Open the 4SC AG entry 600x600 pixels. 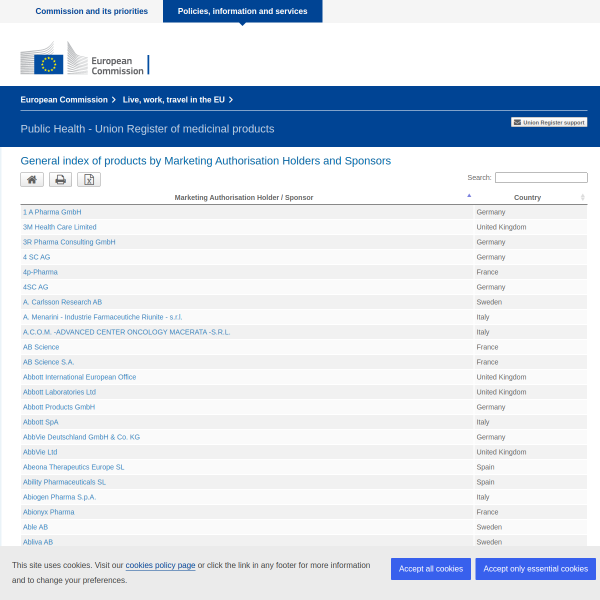pos(36,287)
